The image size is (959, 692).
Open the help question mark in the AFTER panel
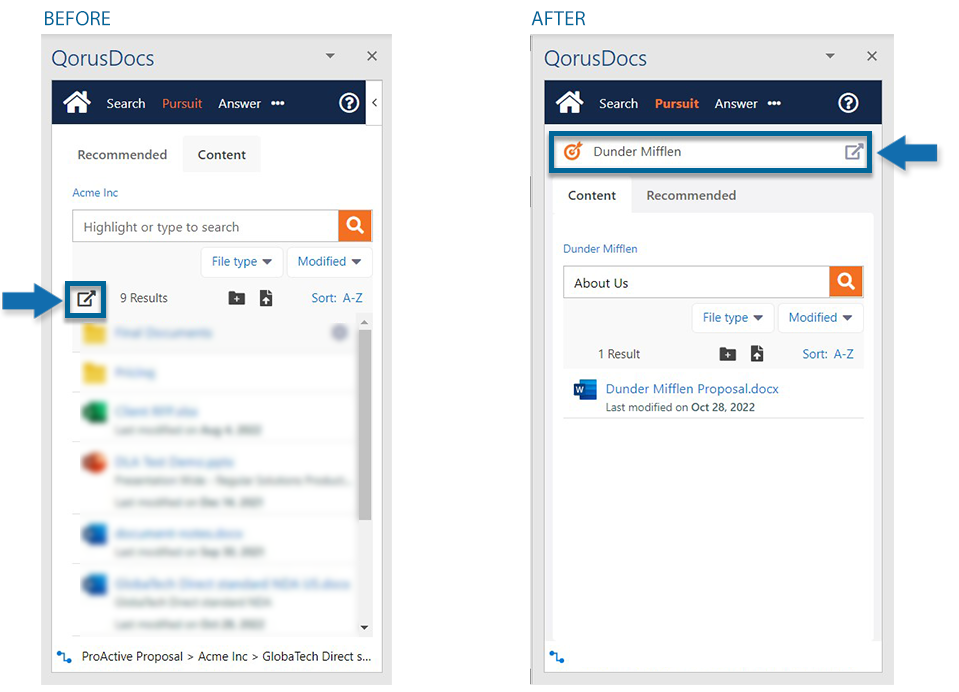[848, 103]
